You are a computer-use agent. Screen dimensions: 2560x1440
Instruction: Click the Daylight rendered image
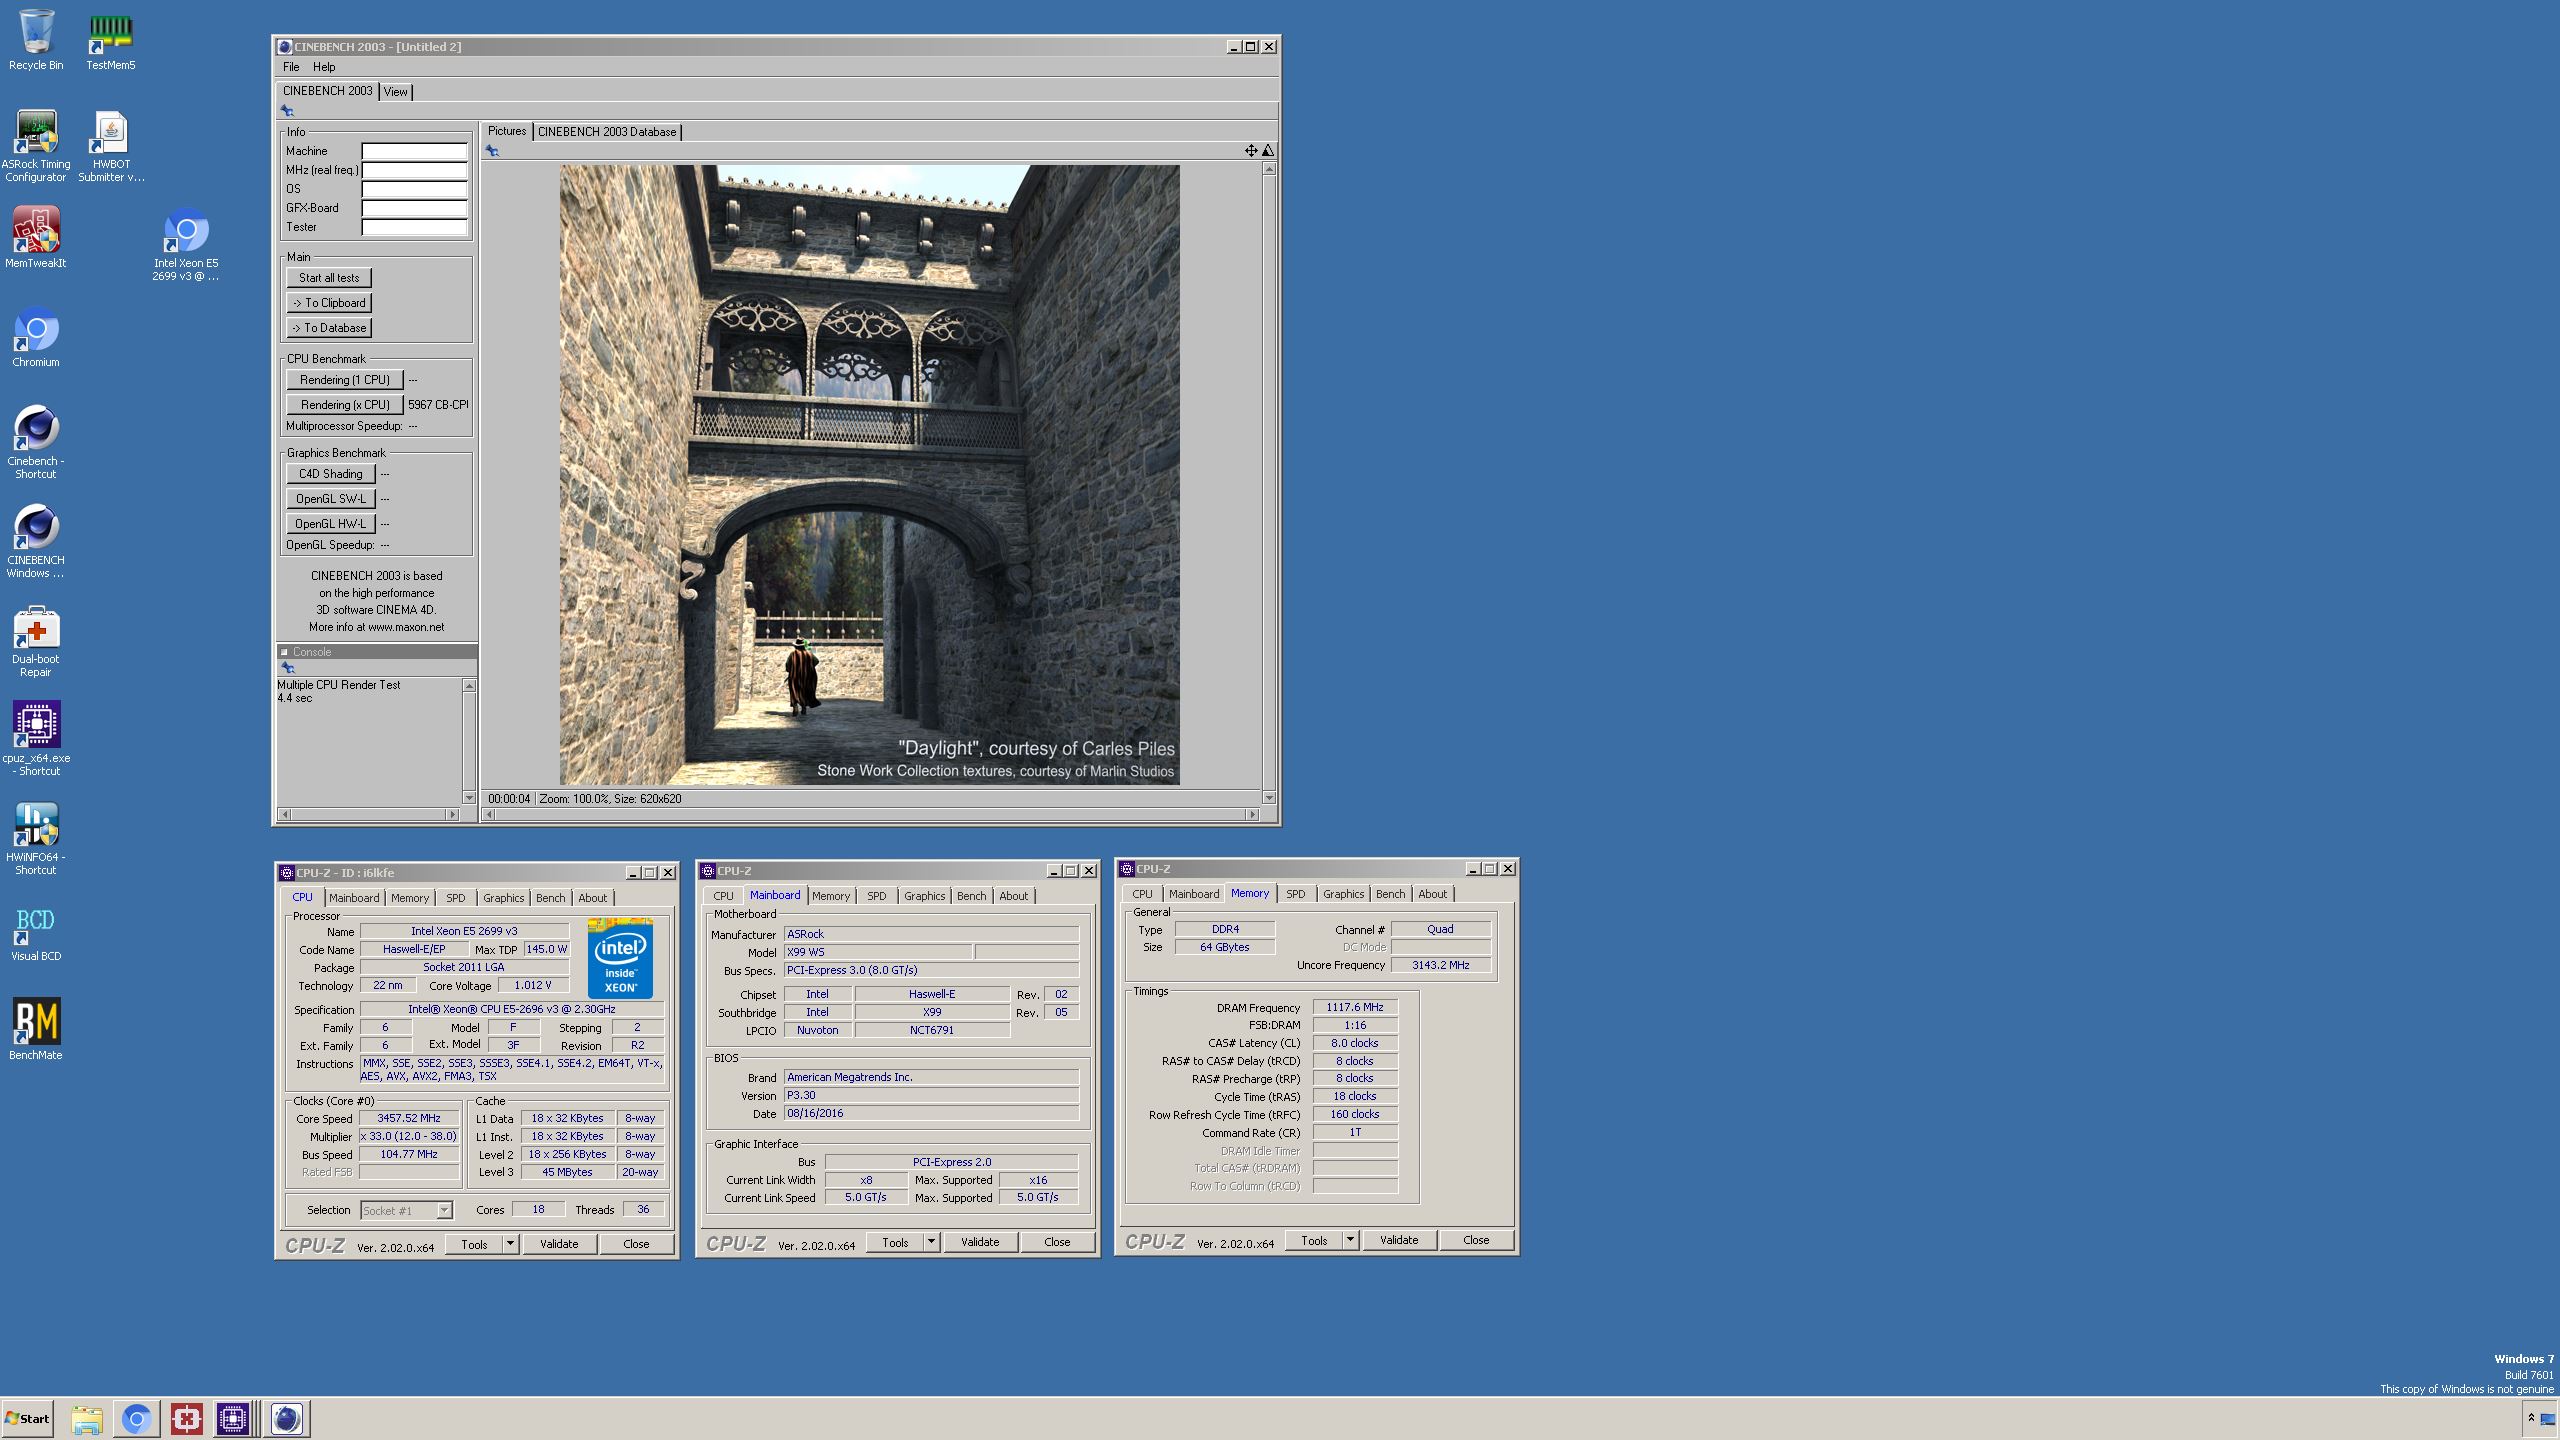pyautogui.click(x=869, y=475)
